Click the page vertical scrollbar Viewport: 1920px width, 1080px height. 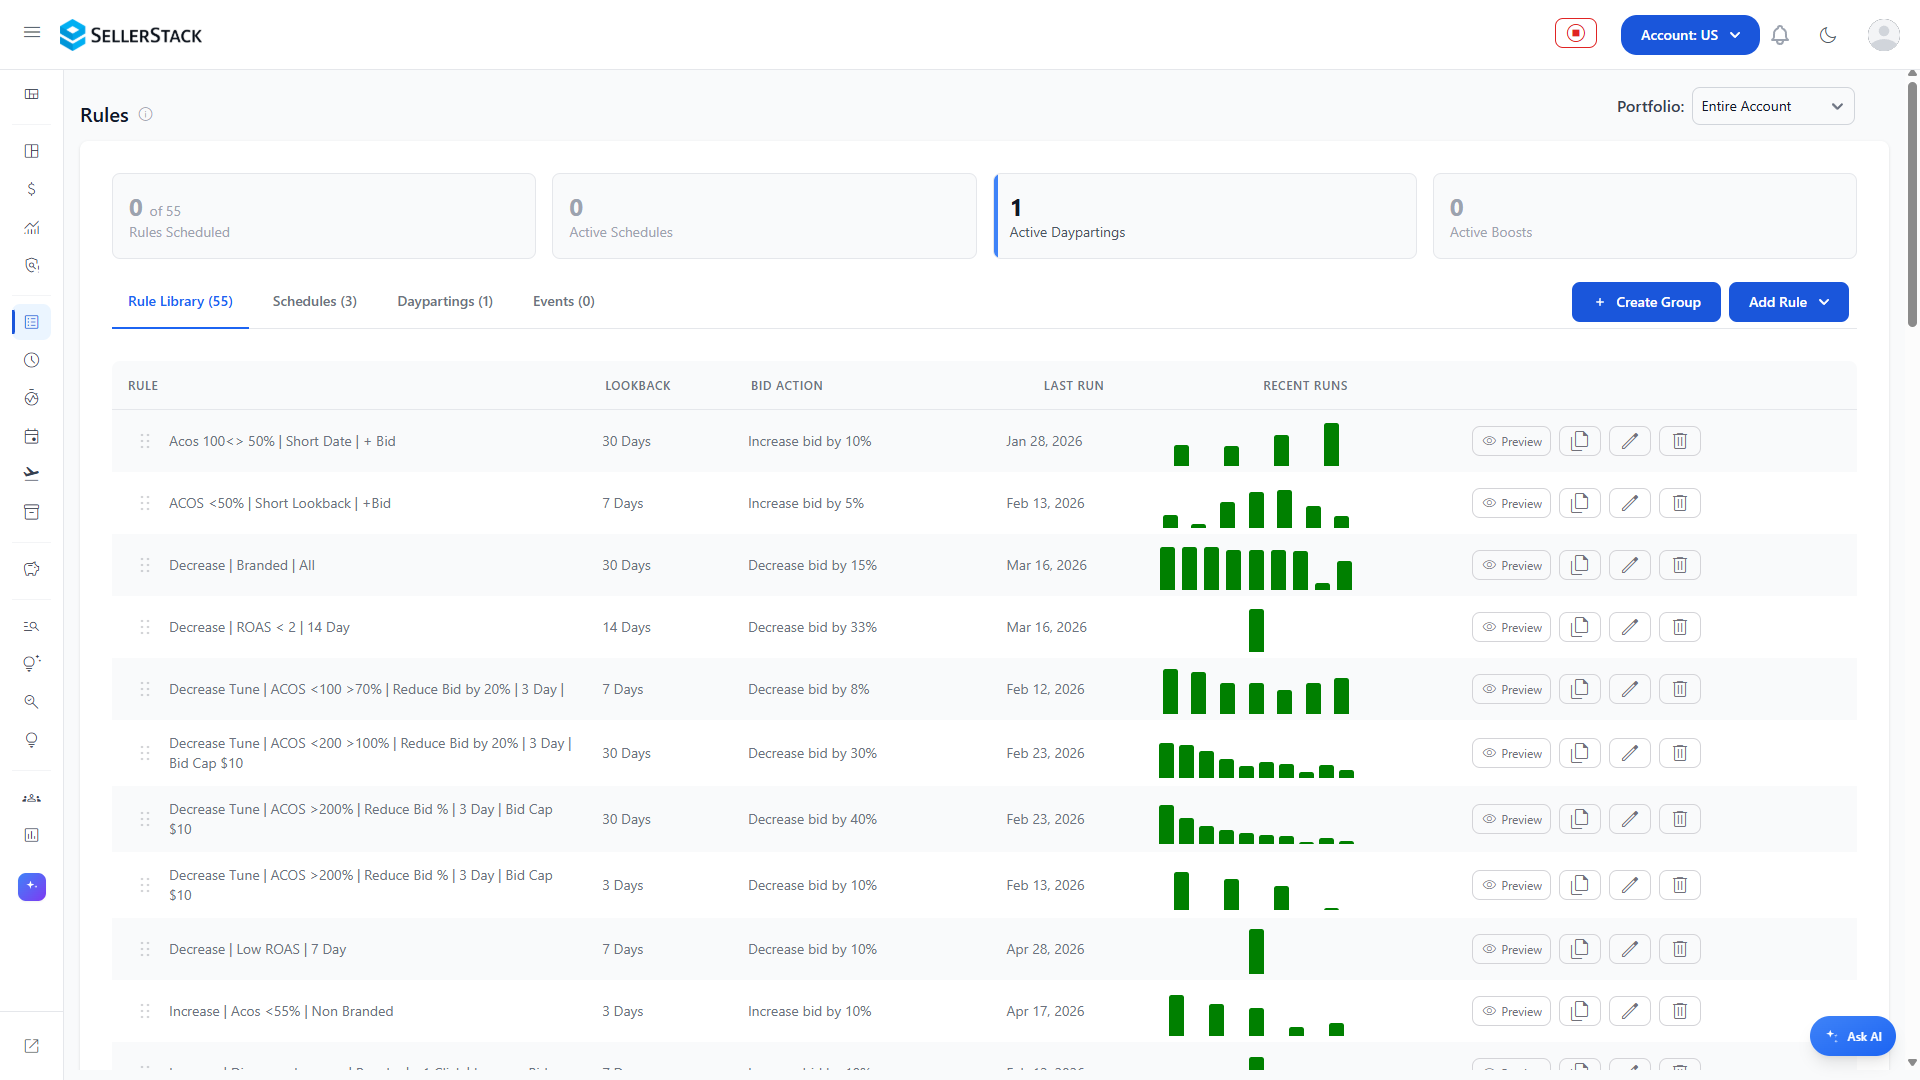[1912, 205]
